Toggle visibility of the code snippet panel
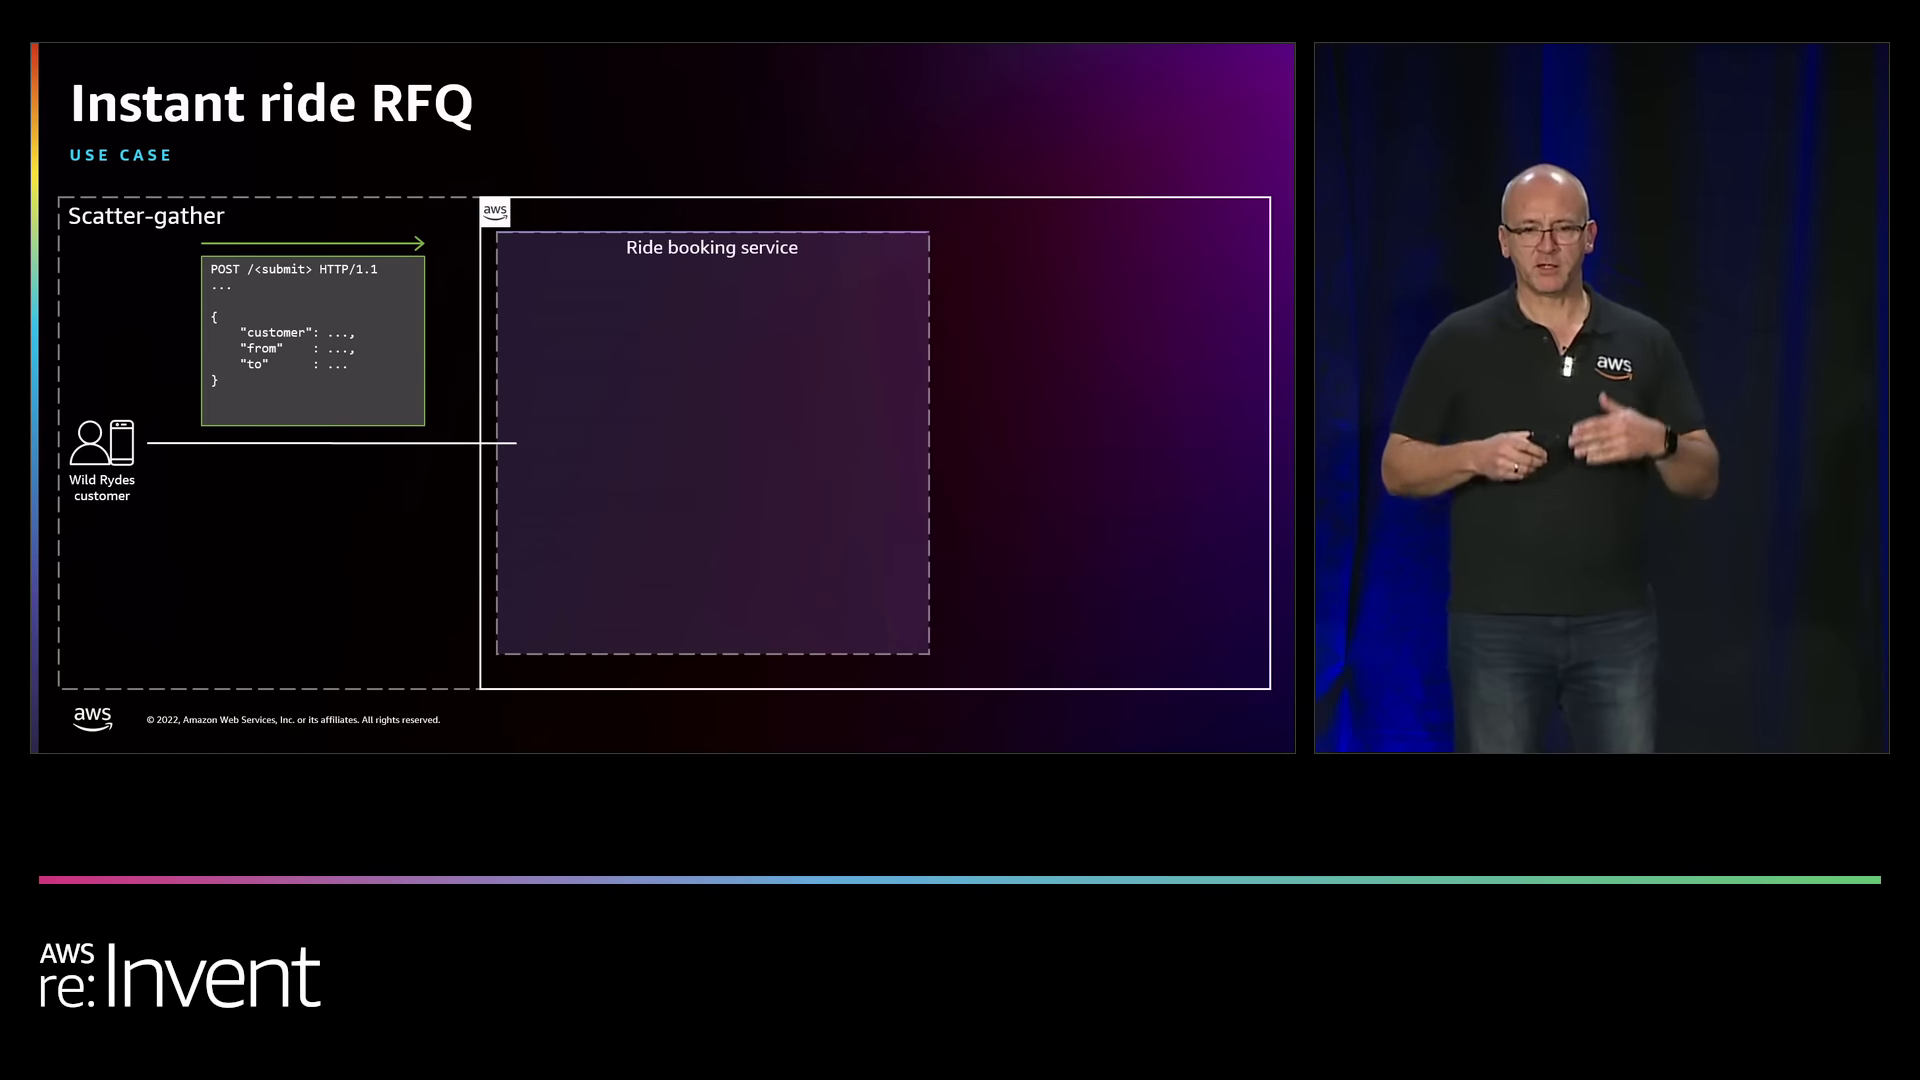 pos(313,340)
